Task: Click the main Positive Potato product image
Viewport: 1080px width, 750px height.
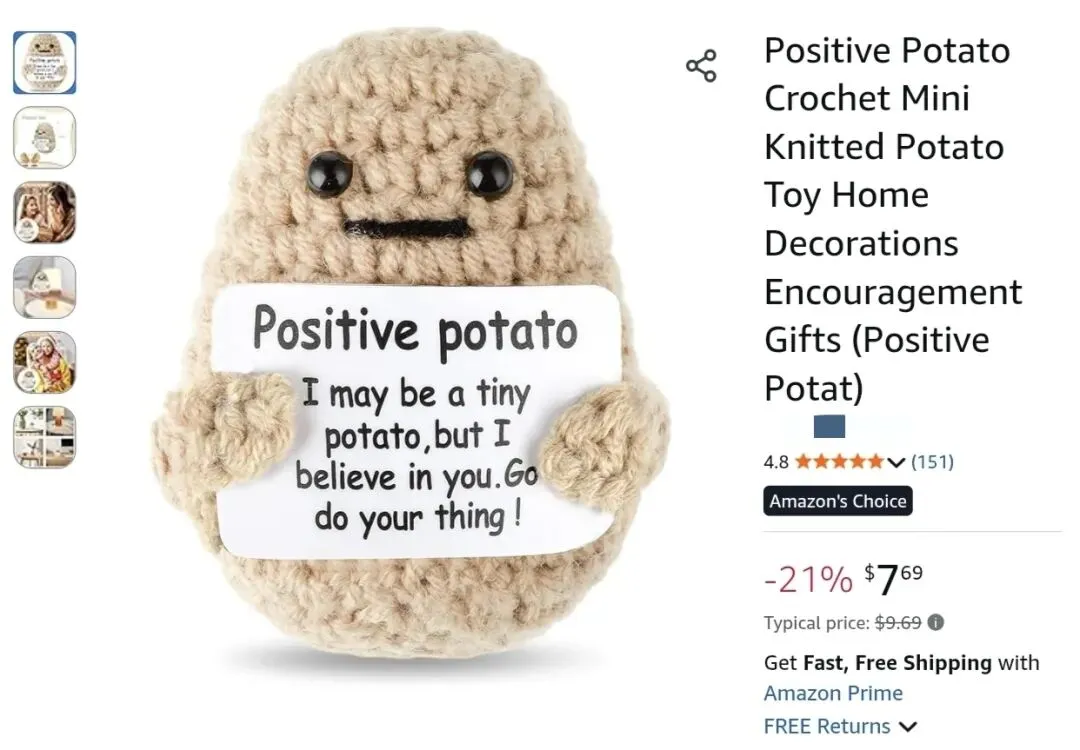Action: pos(411,344)
